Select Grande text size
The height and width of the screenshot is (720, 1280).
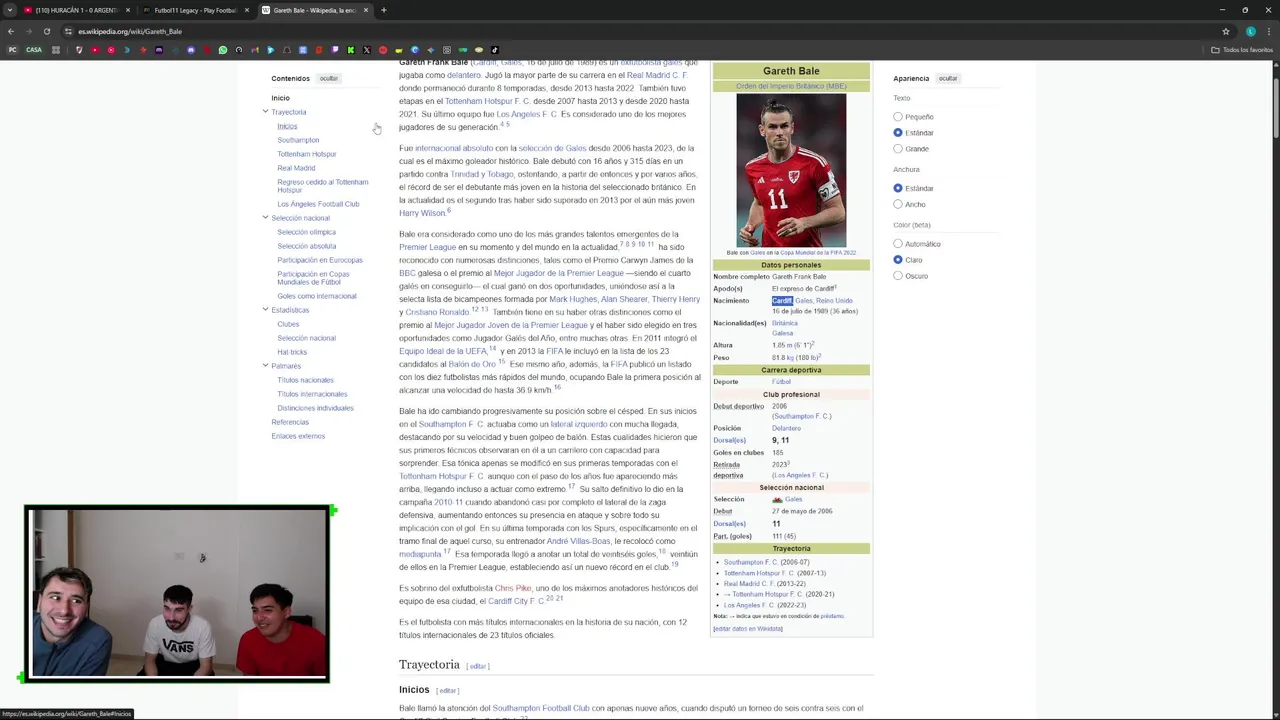(x=898, y=149)
